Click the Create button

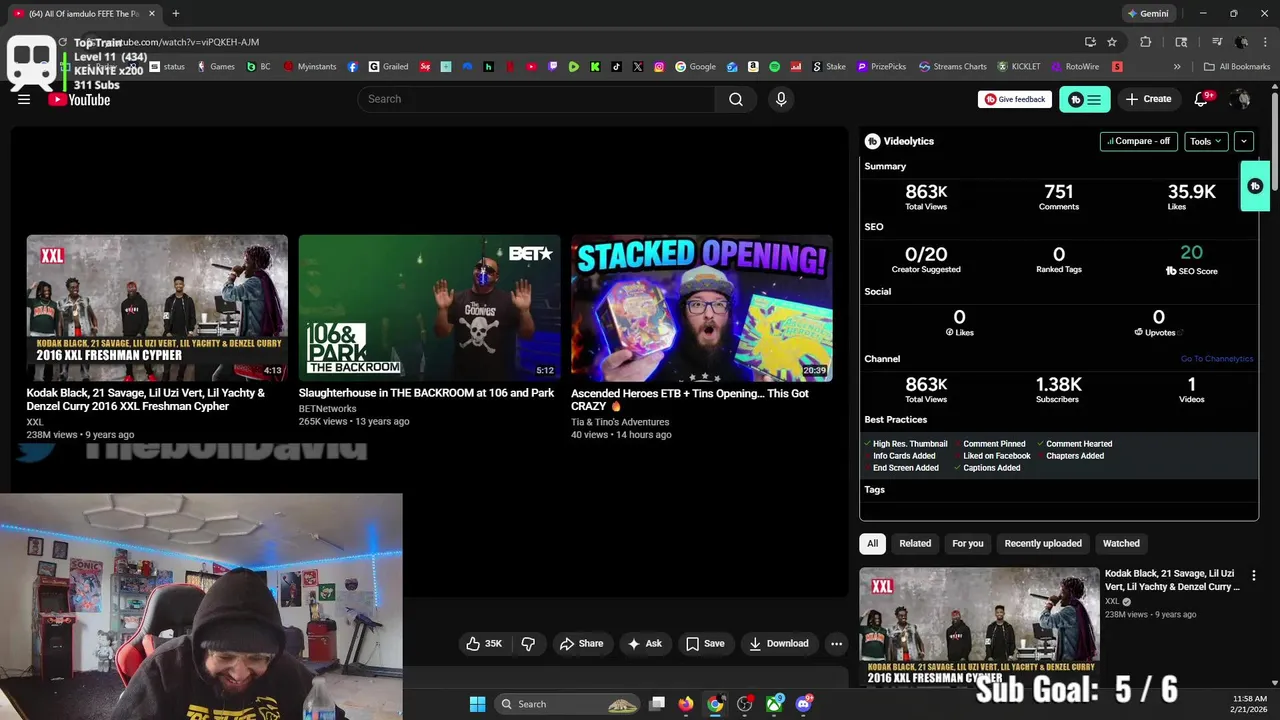tap(1148, 99)
